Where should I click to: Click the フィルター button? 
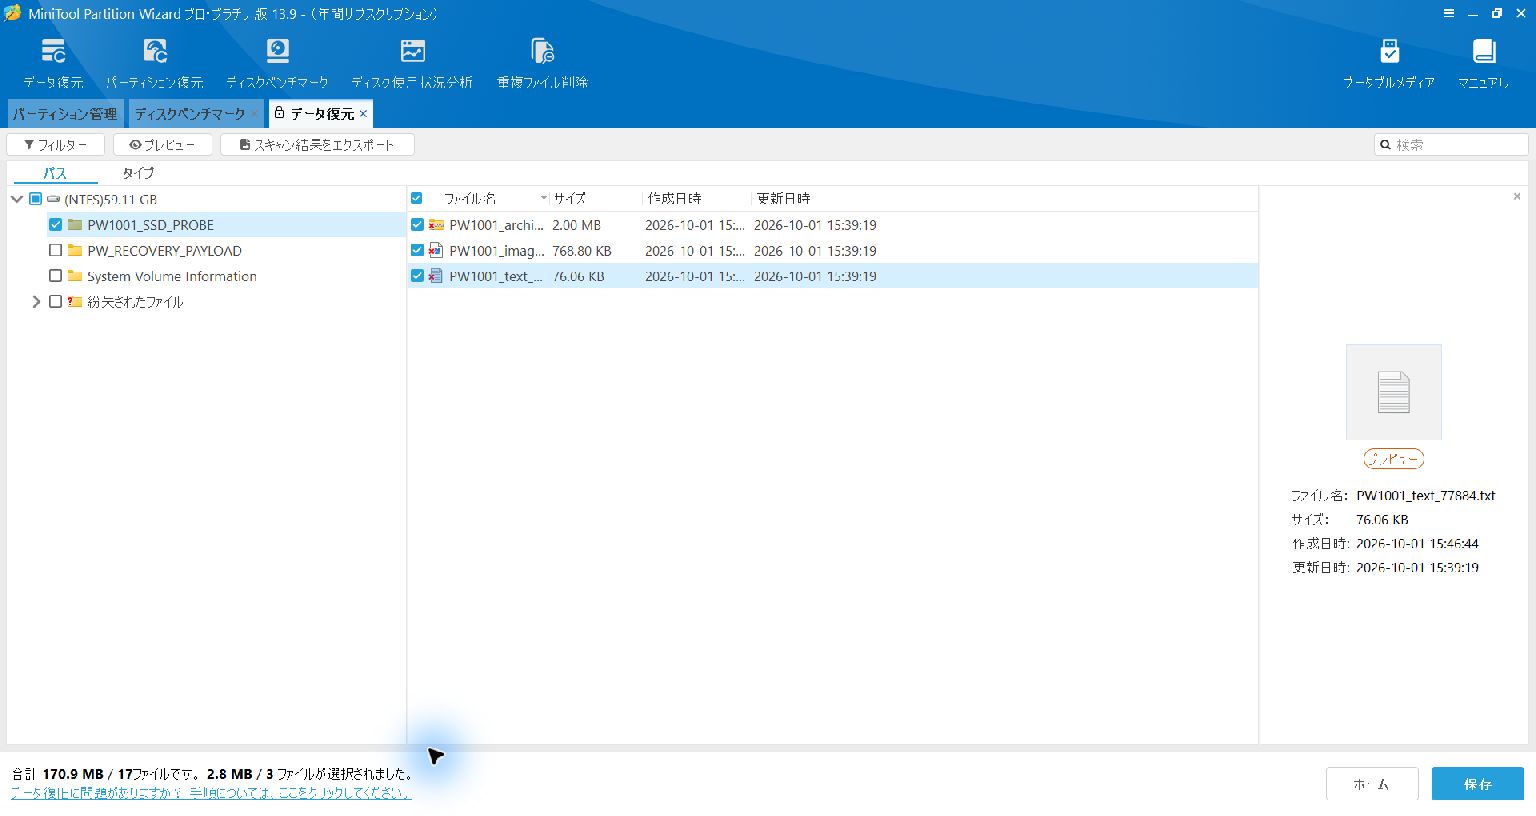[x=56, y=145]
